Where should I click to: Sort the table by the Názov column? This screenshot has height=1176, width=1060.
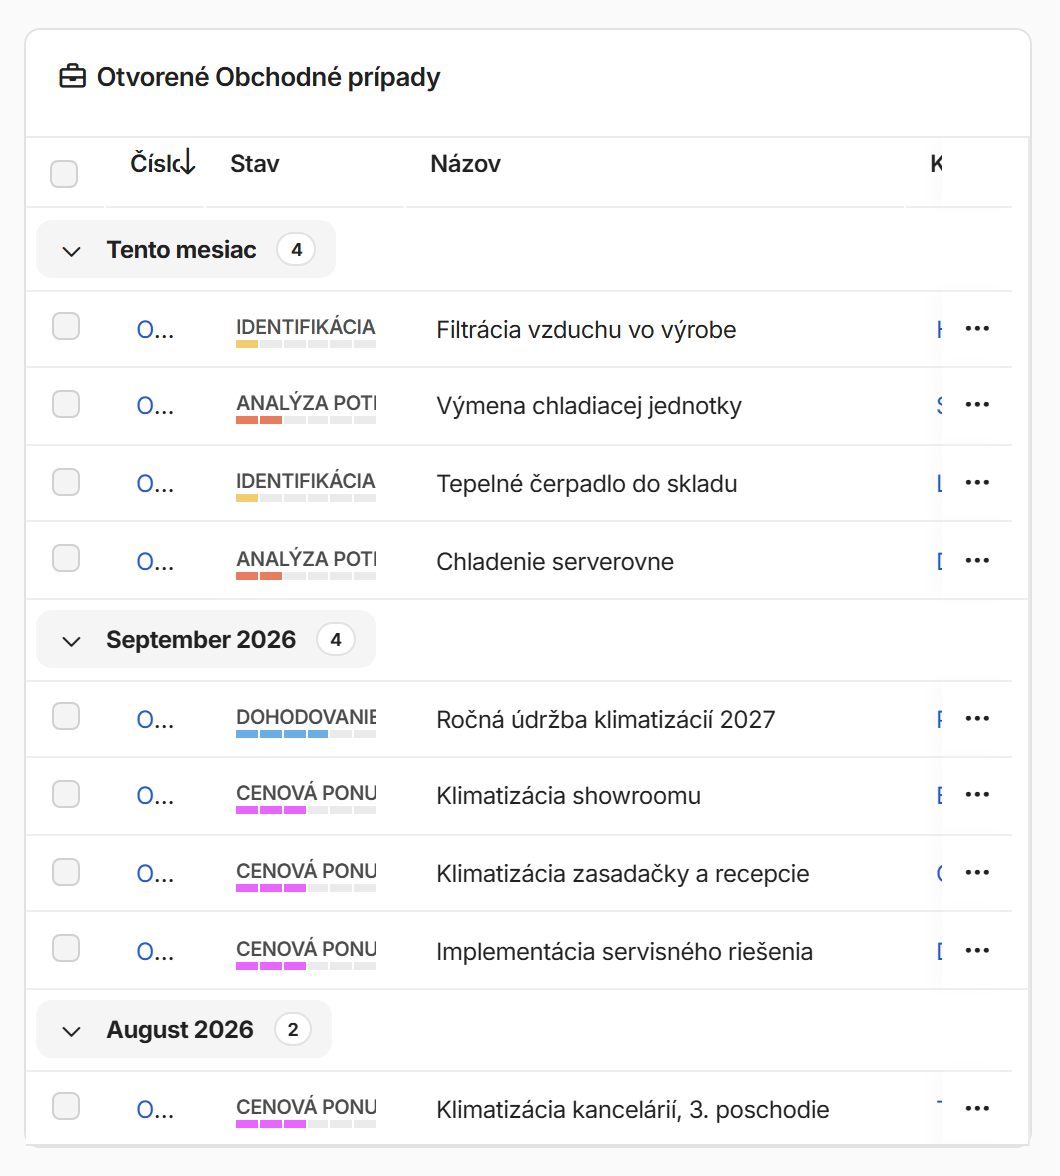[x=465, y=164]
